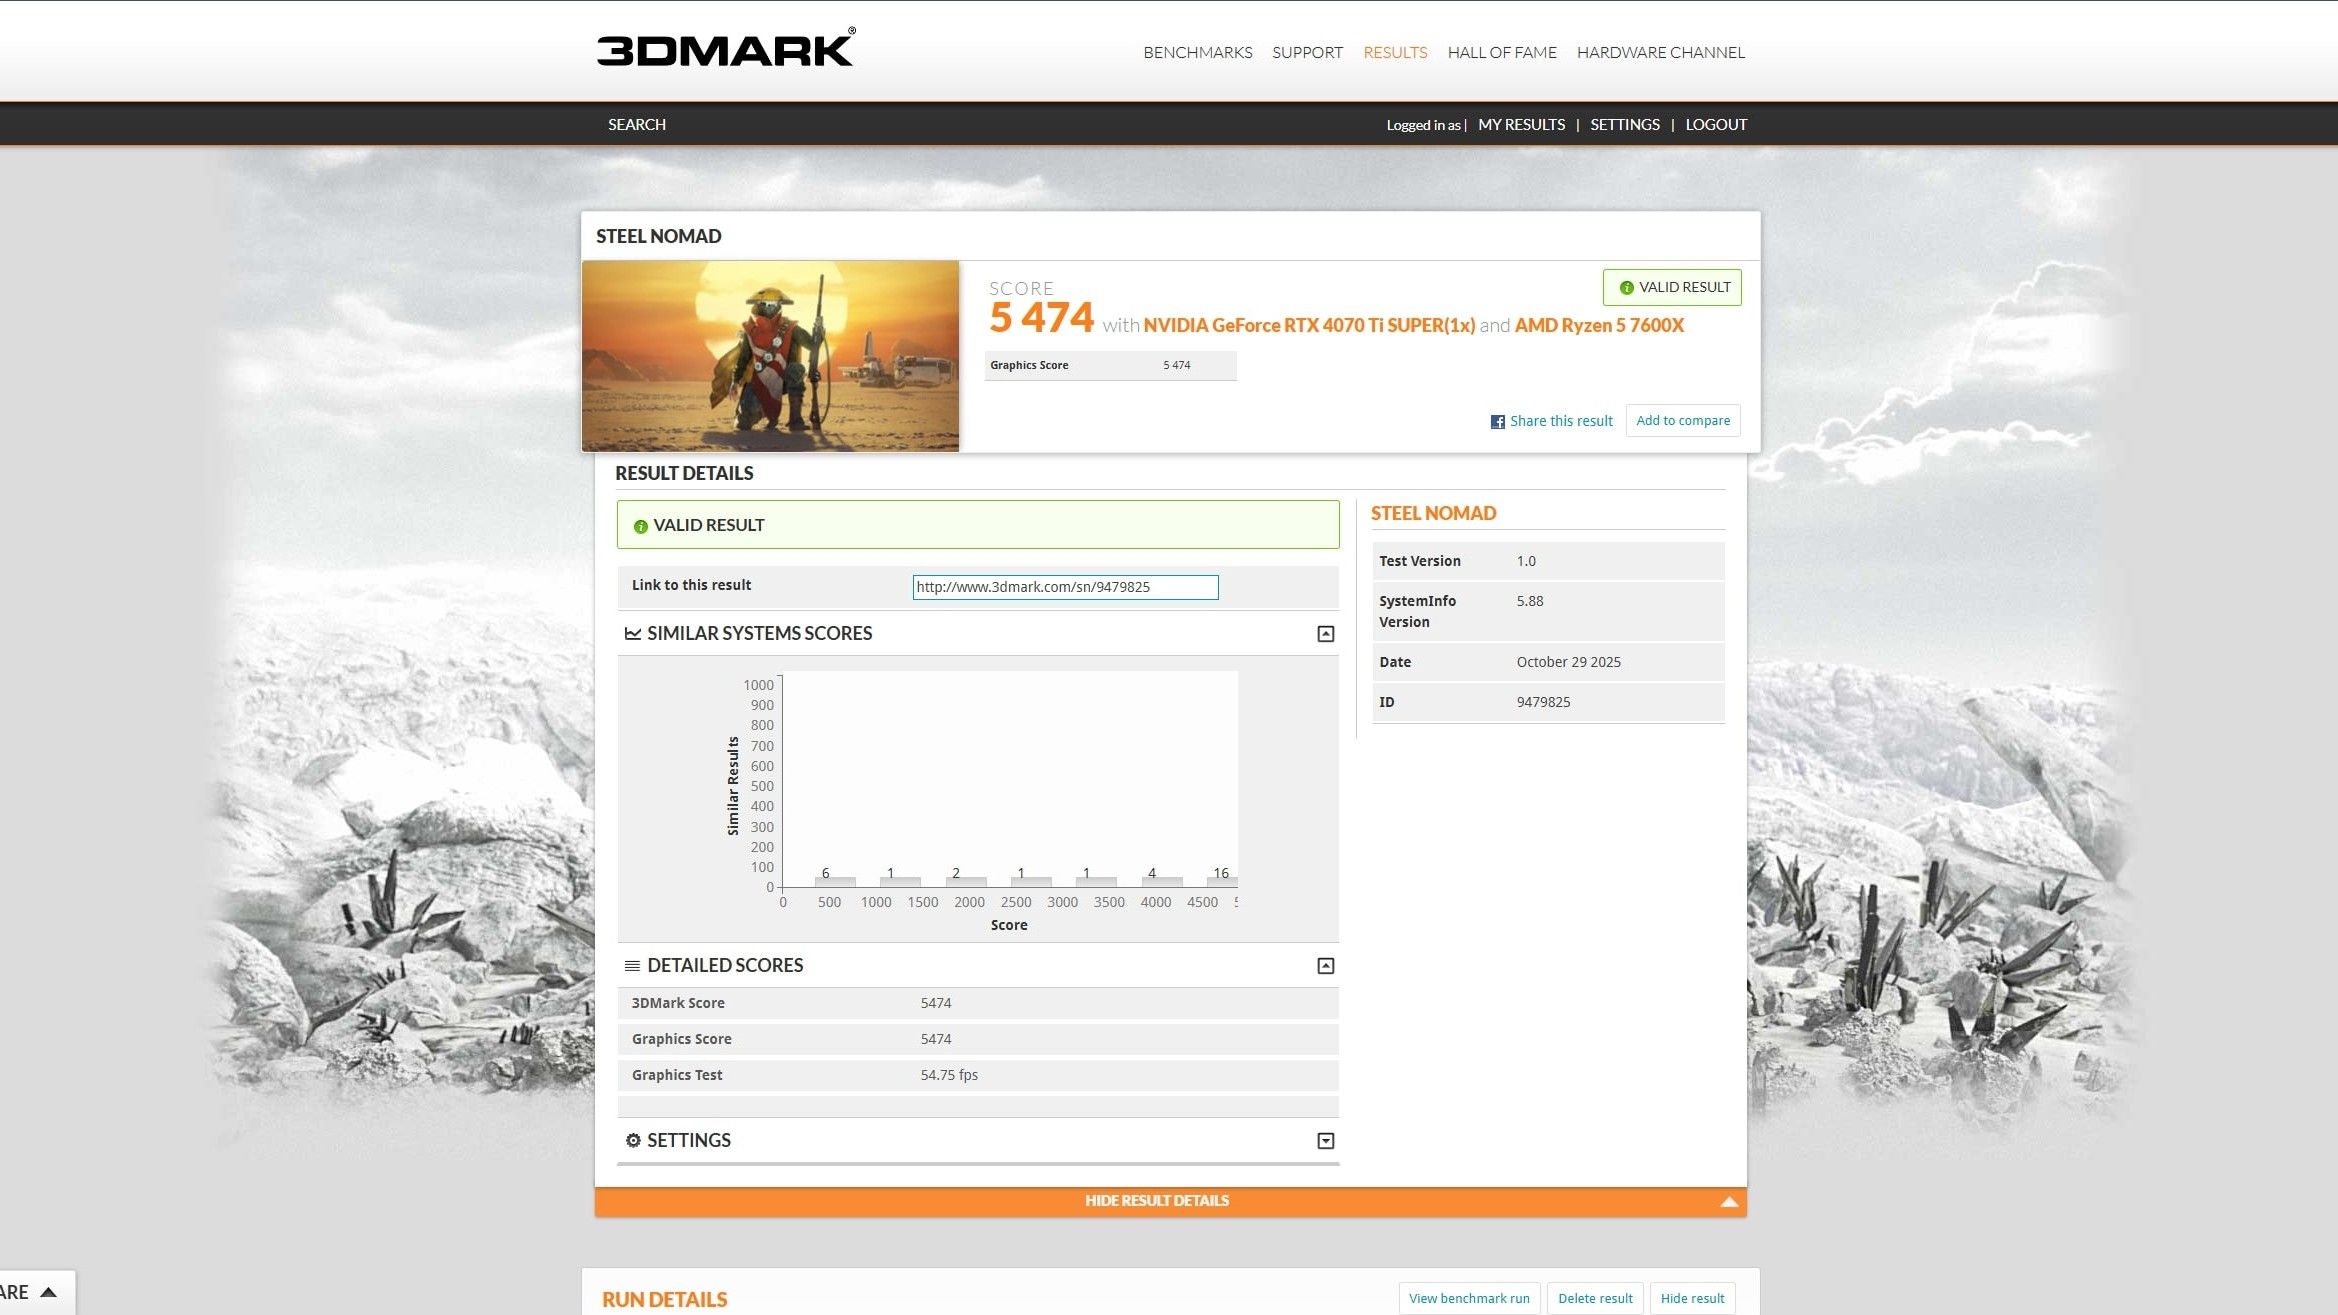Open the Hardware Channel page
The height and width of the screenshot is (1315, 2338).
point(1660,53)
